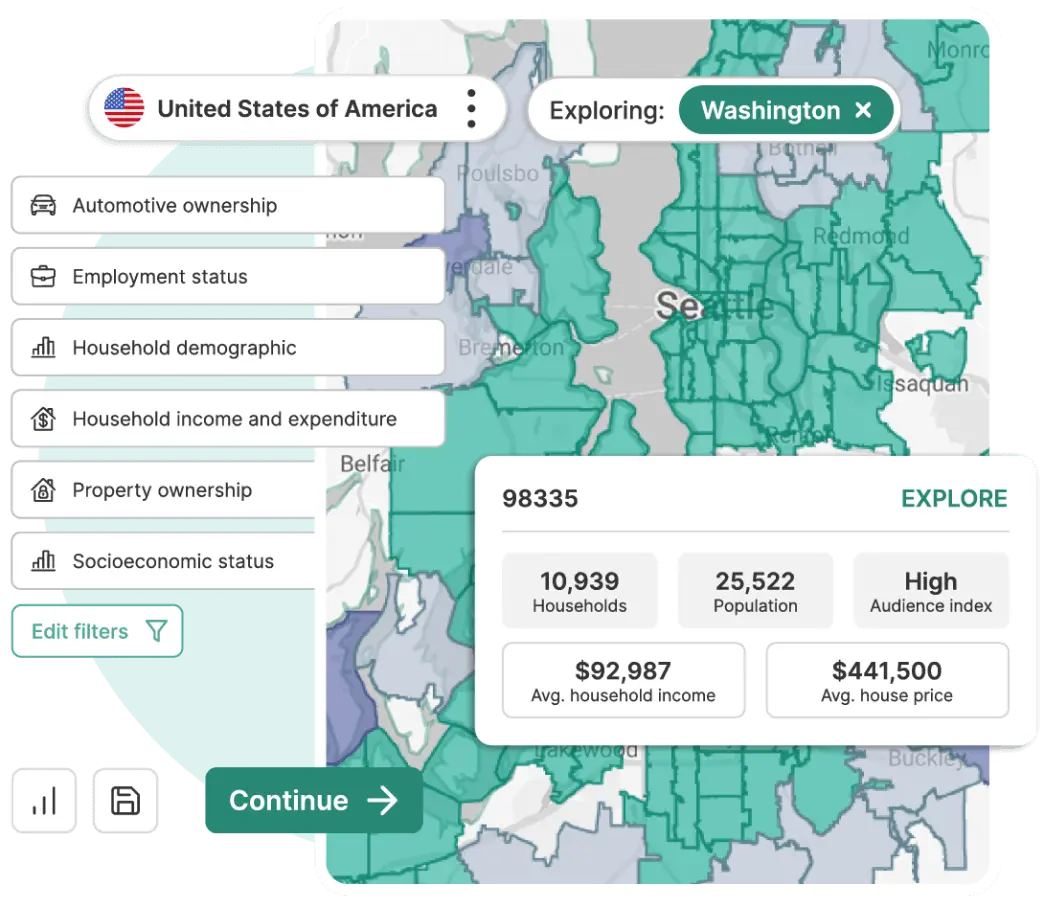Remove the Washington filter with X
Image resolution: width=1044 pixels, height=908 pixels.
pyautogui.click(x=863, y=110)
